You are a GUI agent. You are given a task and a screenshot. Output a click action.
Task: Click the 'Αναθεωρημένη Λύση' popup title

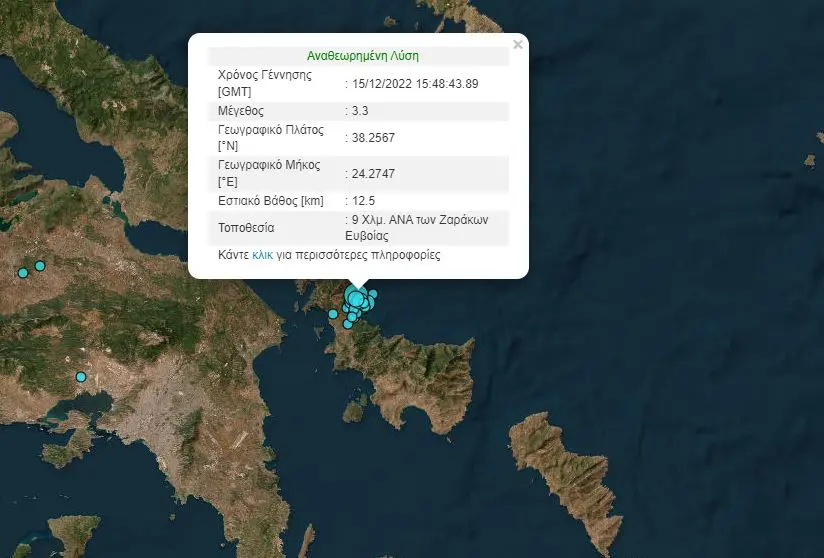click(x=357, y=56)
